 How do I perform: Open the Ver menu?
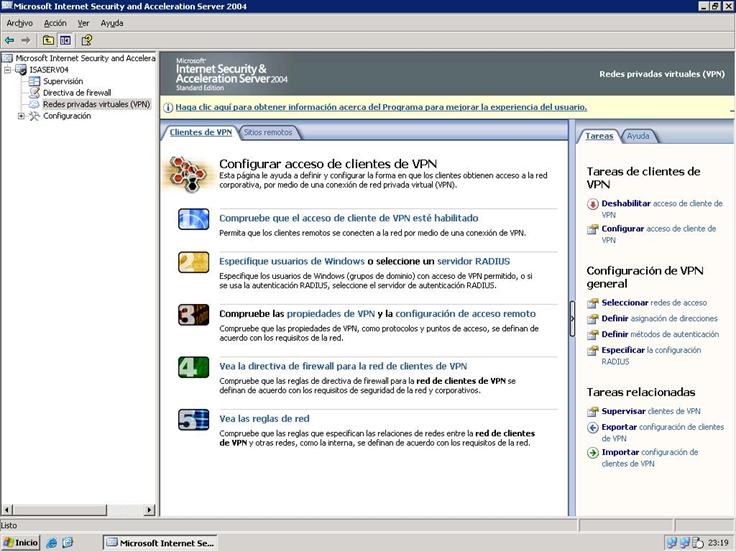[84, 23]
